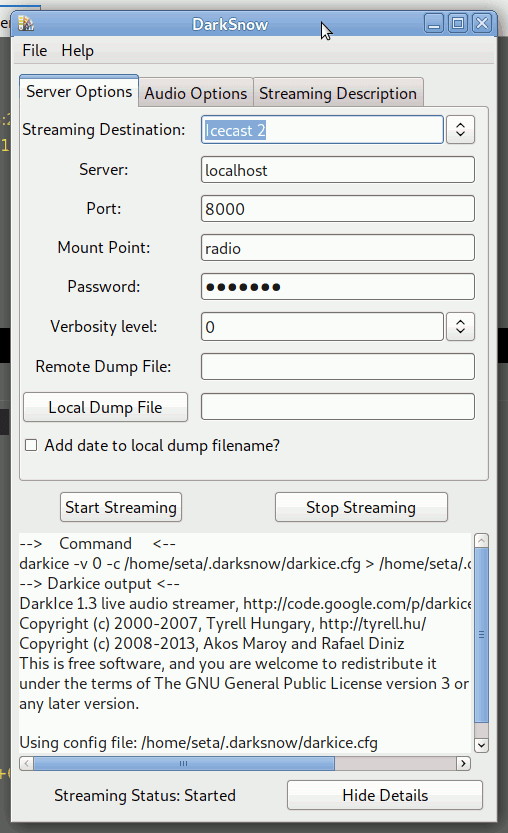
Task: Click the local dump file path field
Action: pyautogui.click(x=337, y=407)
